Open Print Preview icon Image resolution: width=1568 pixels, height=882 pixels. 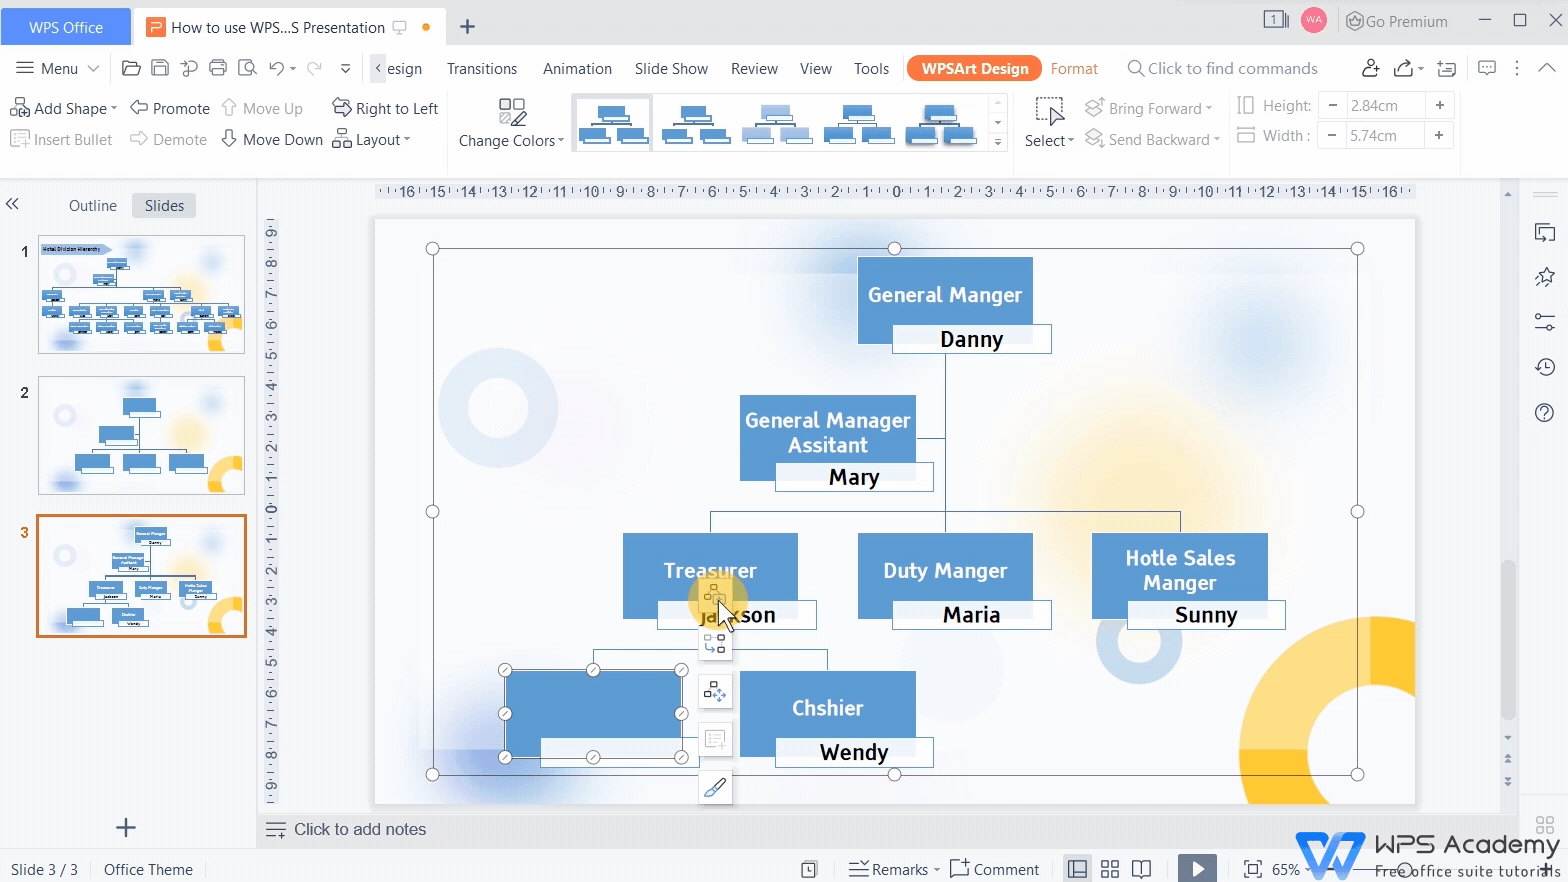point(247,68)
